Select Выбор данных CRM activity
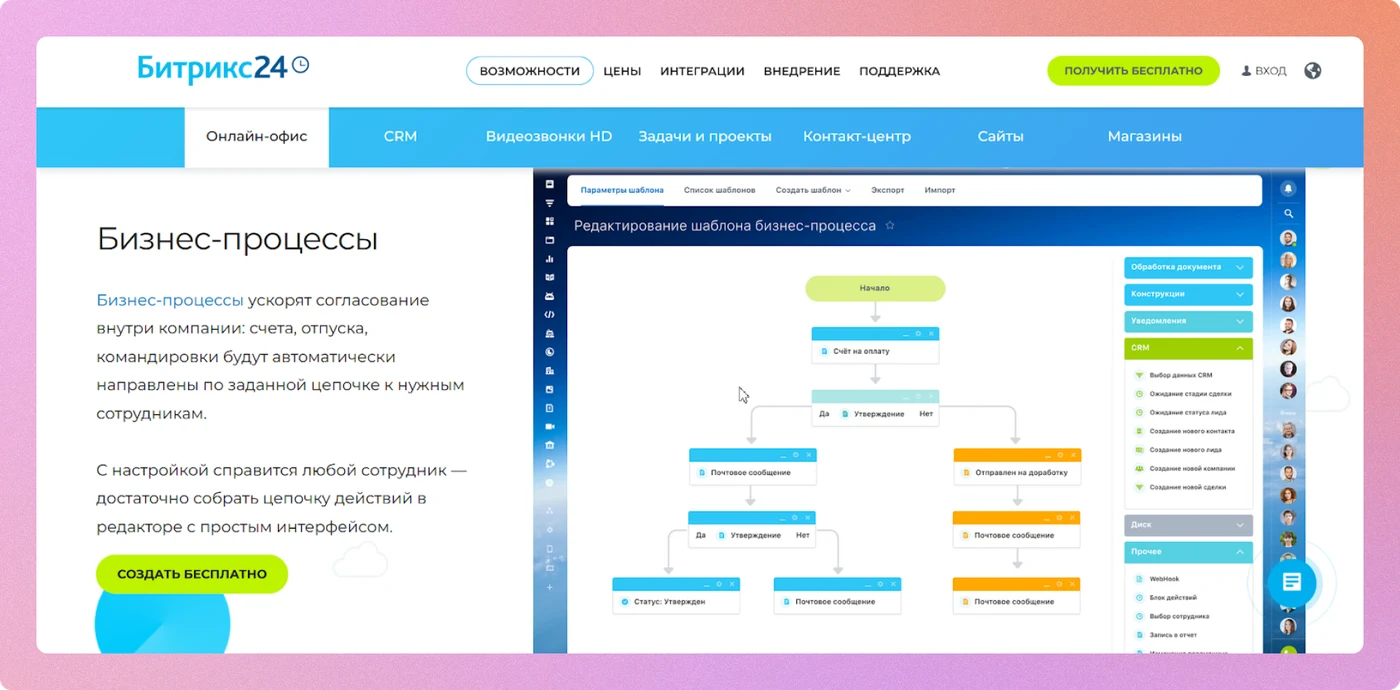This screenshot has width=1400, height=690. pos(1180,375)
